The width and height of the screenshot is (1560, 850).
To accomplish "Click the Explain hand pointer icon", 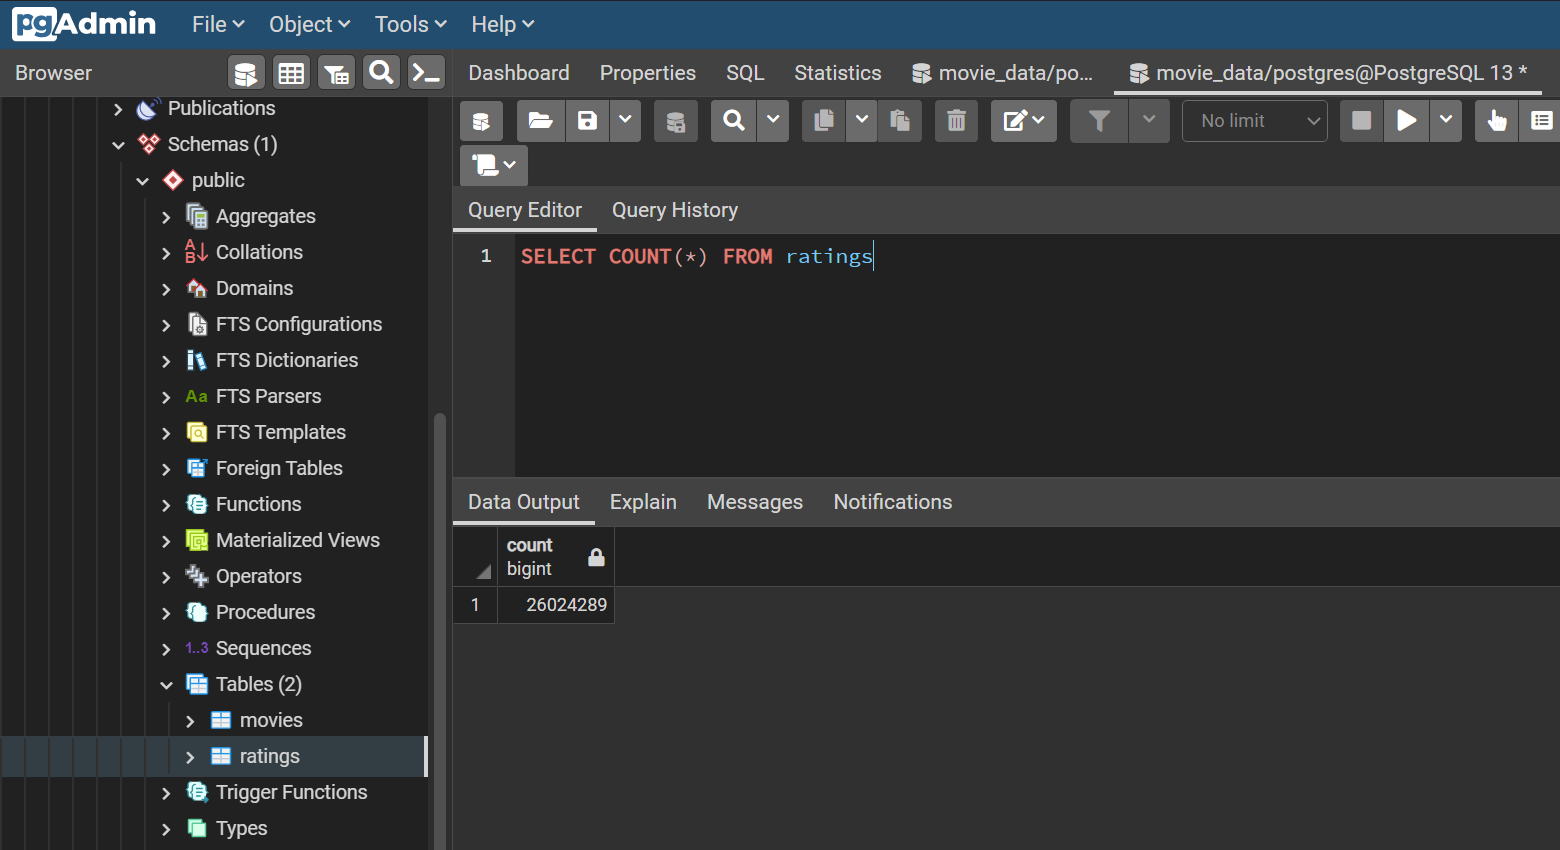I will (x=1497, y=121).
